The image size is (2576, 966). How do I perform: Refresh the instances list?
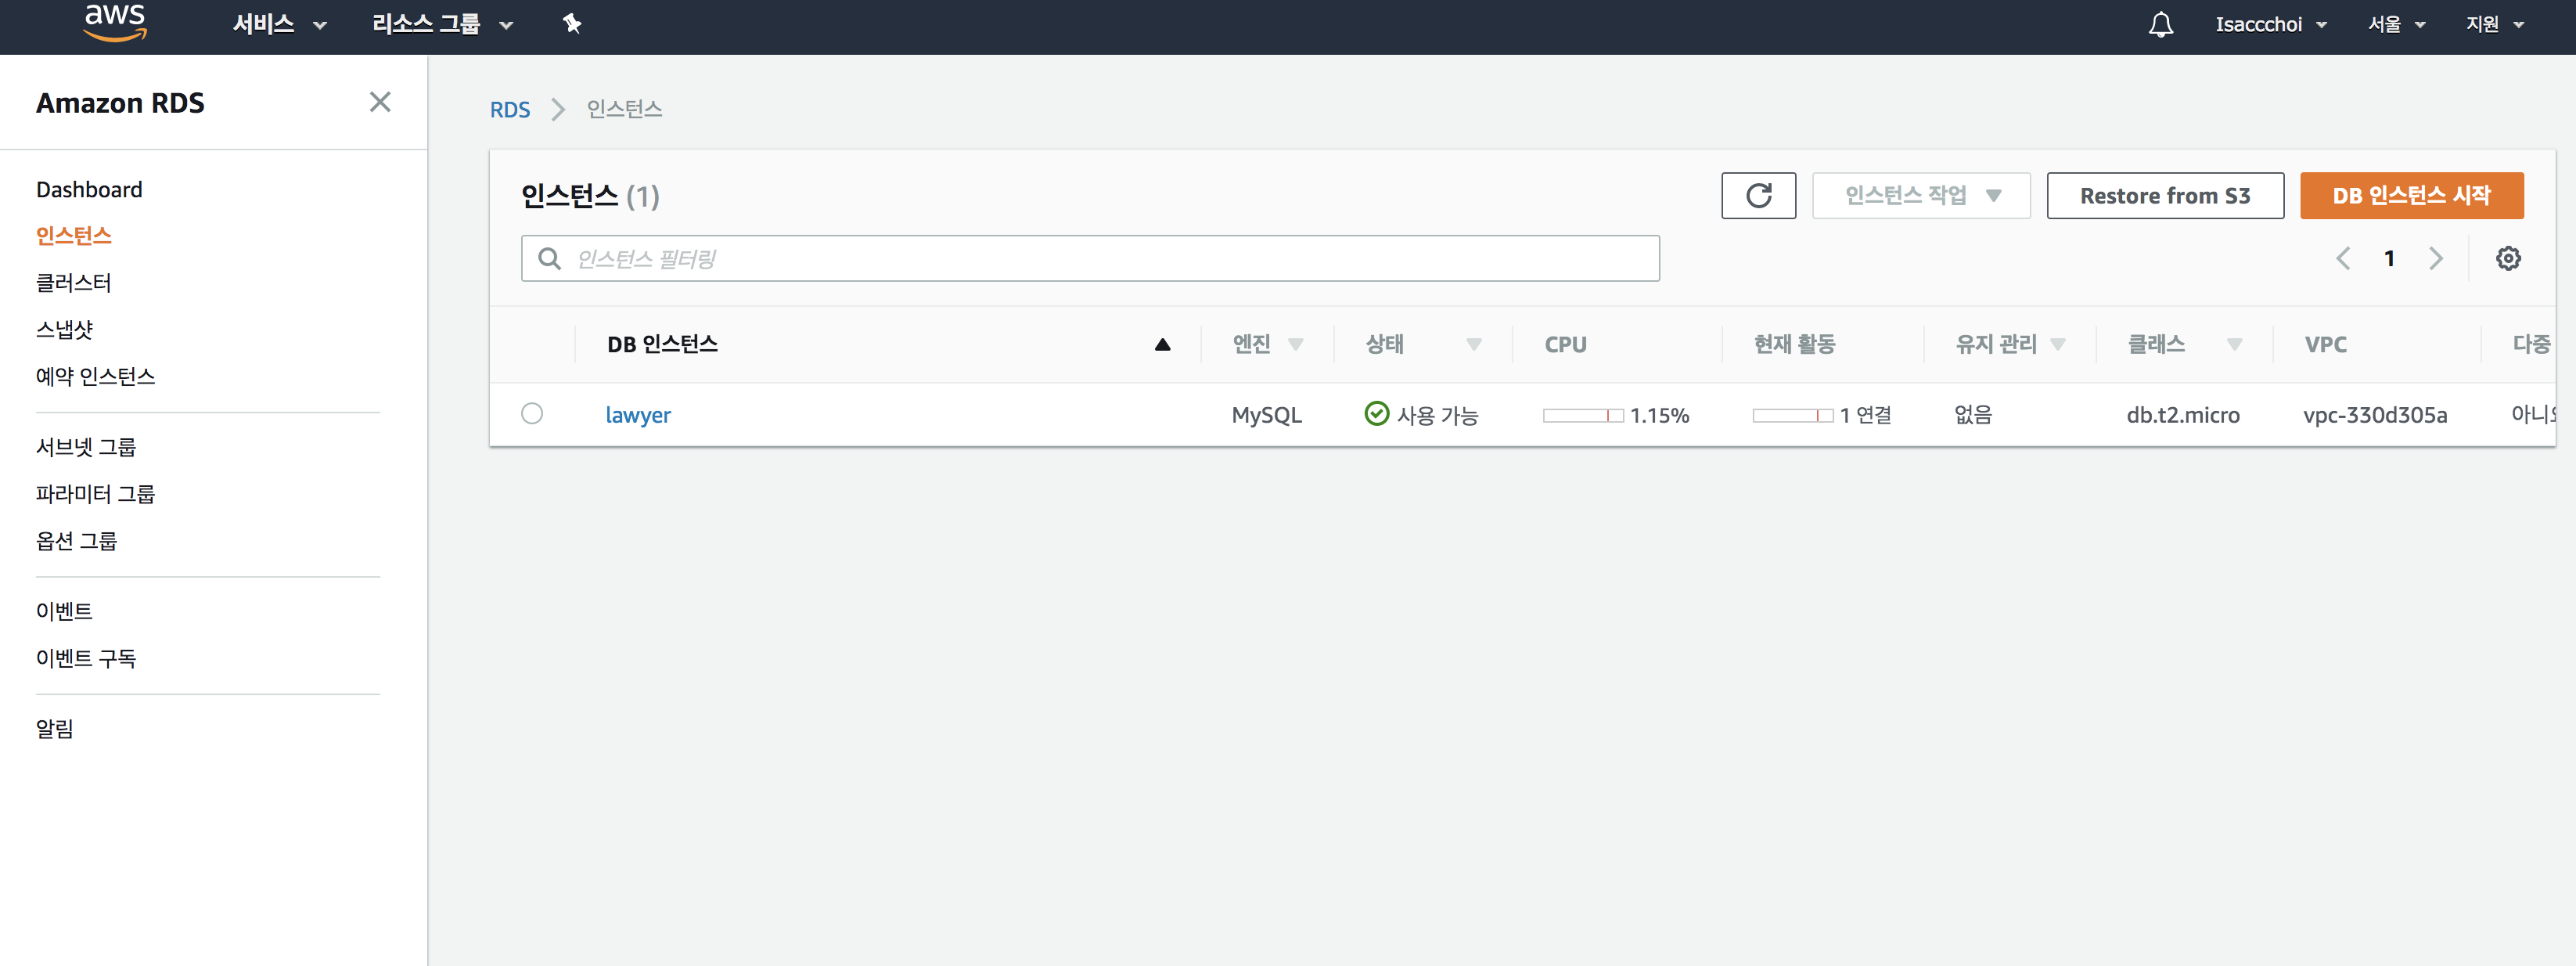pyautogui.click(x=1758, y=195)
